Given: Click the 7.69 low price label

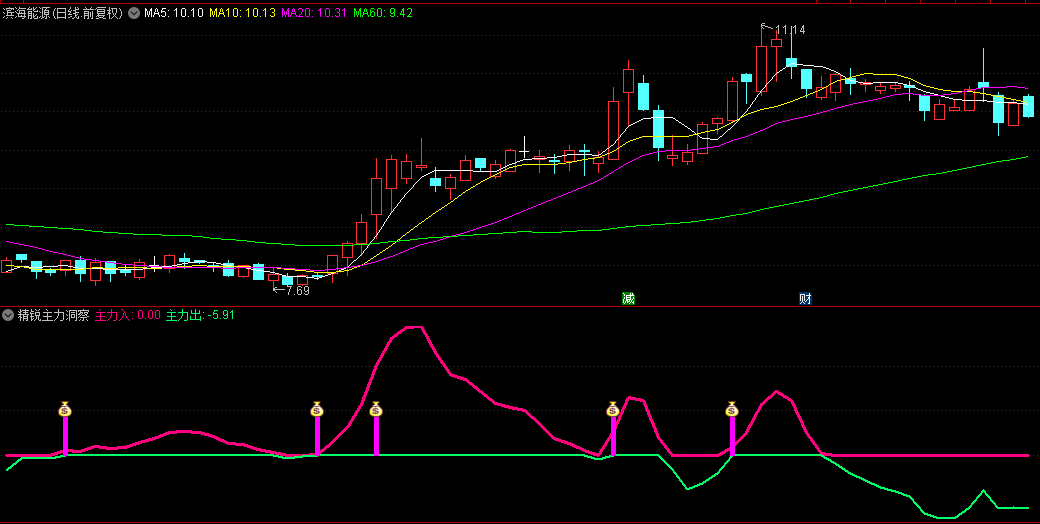Looking at the screenshot, I should [x=296, y=291].
